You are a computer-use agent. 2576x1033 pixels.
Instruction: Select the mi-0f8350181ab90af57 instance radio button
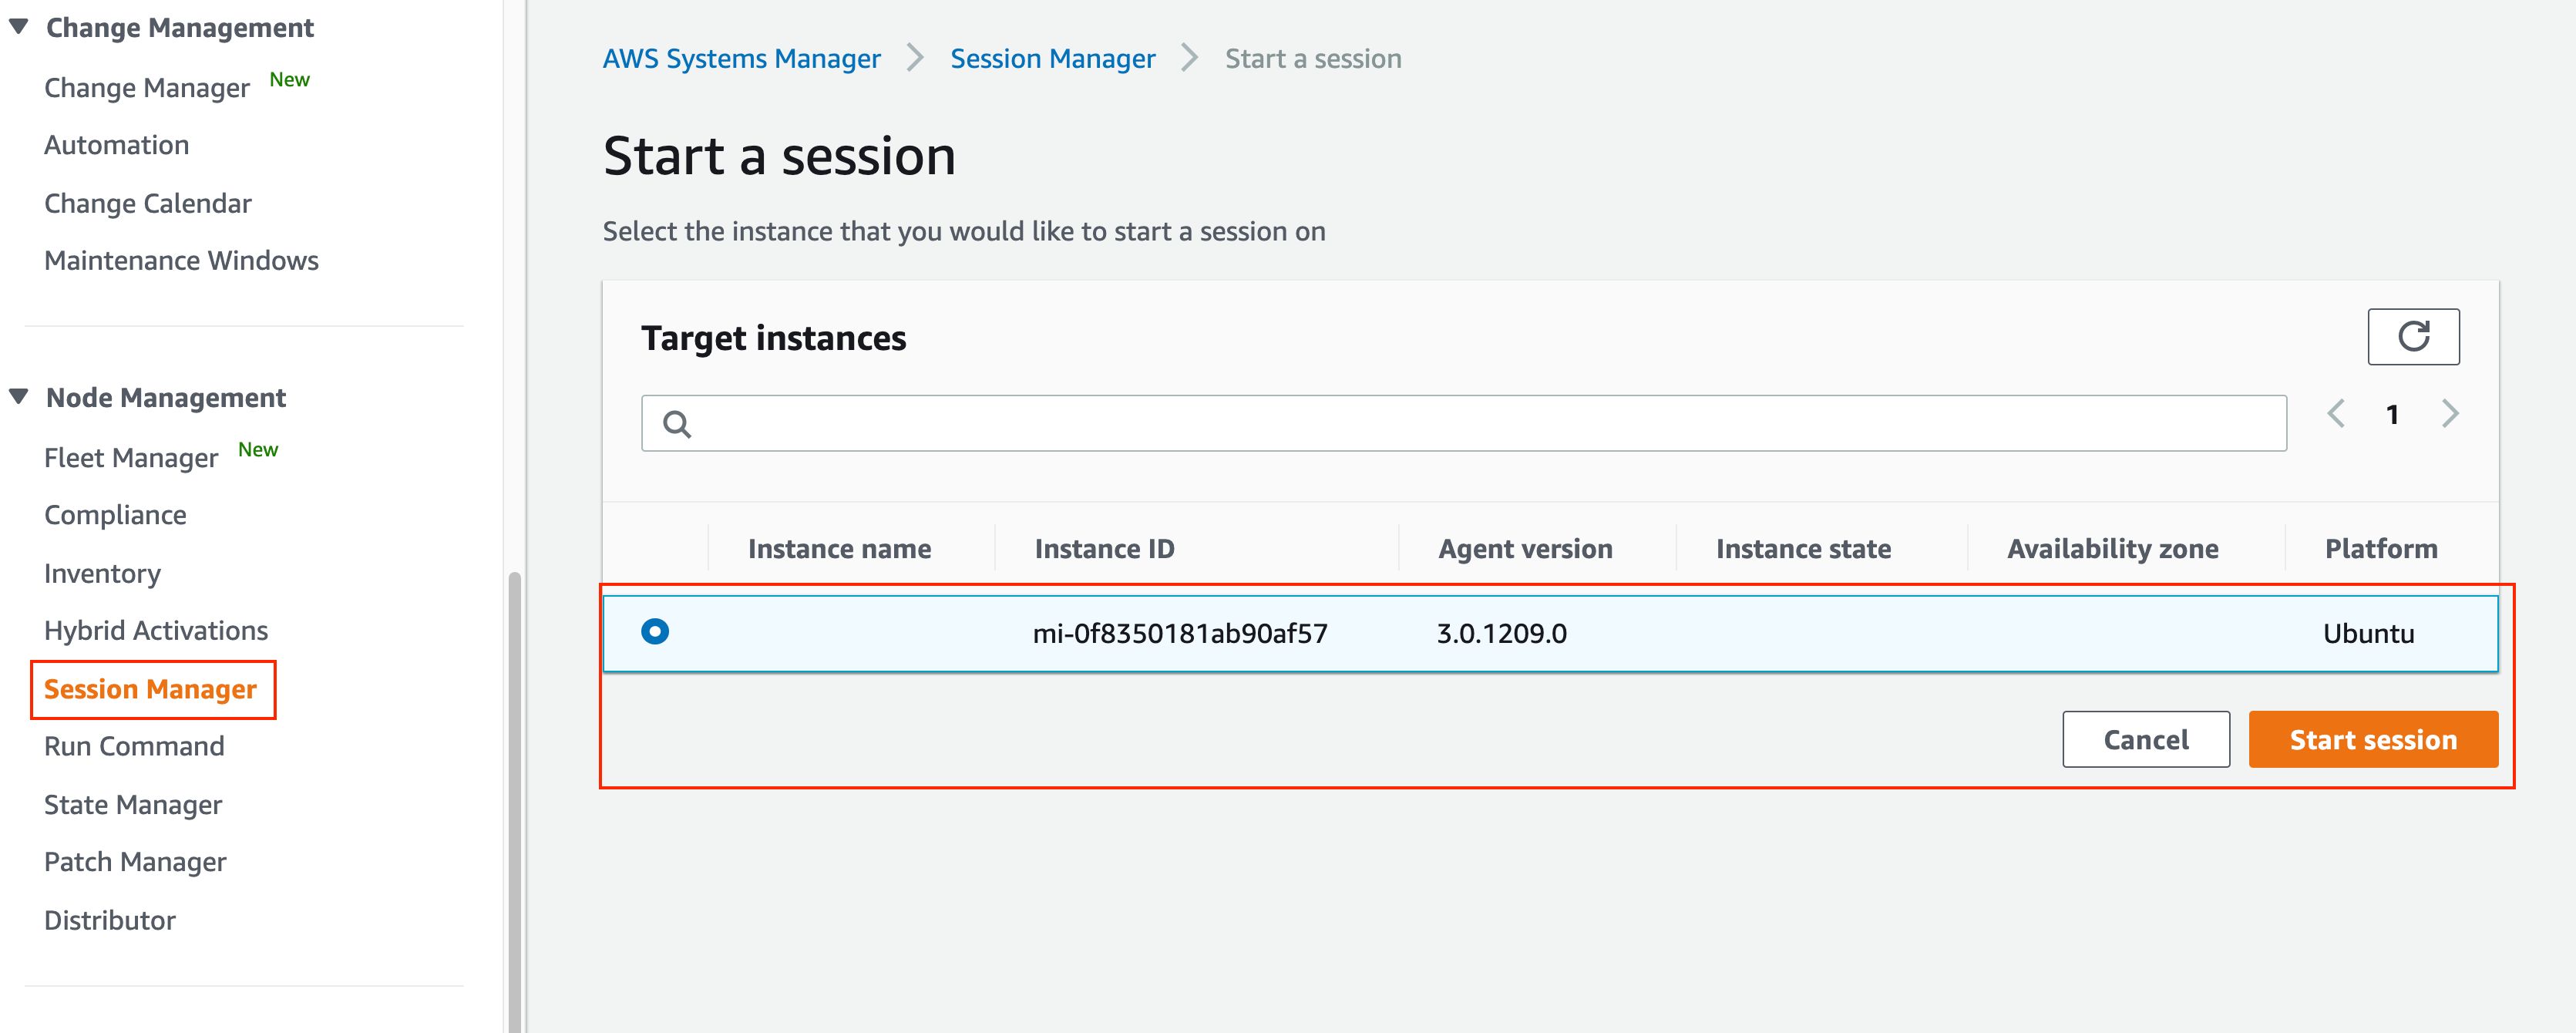coord(655,632)
